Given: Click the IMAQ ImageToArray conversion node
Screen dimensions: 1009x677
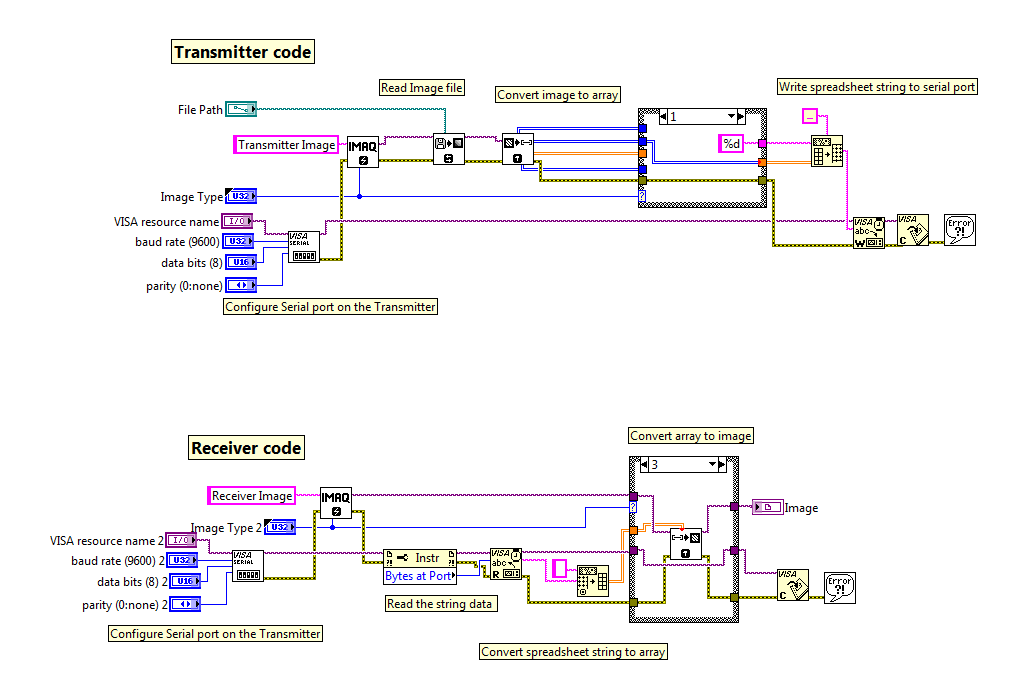Looking at the screenshot, I should pyautogui.click(x=517, y=150).
